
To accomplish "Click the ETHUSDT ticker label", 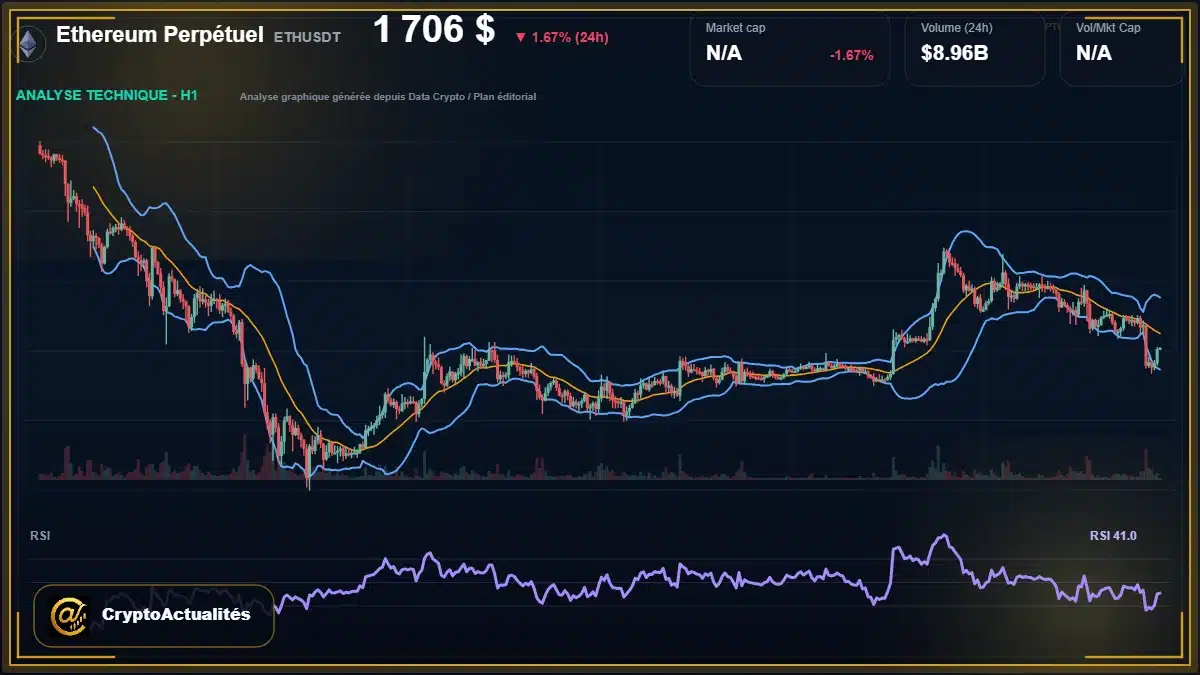I will tap(307, 37).
